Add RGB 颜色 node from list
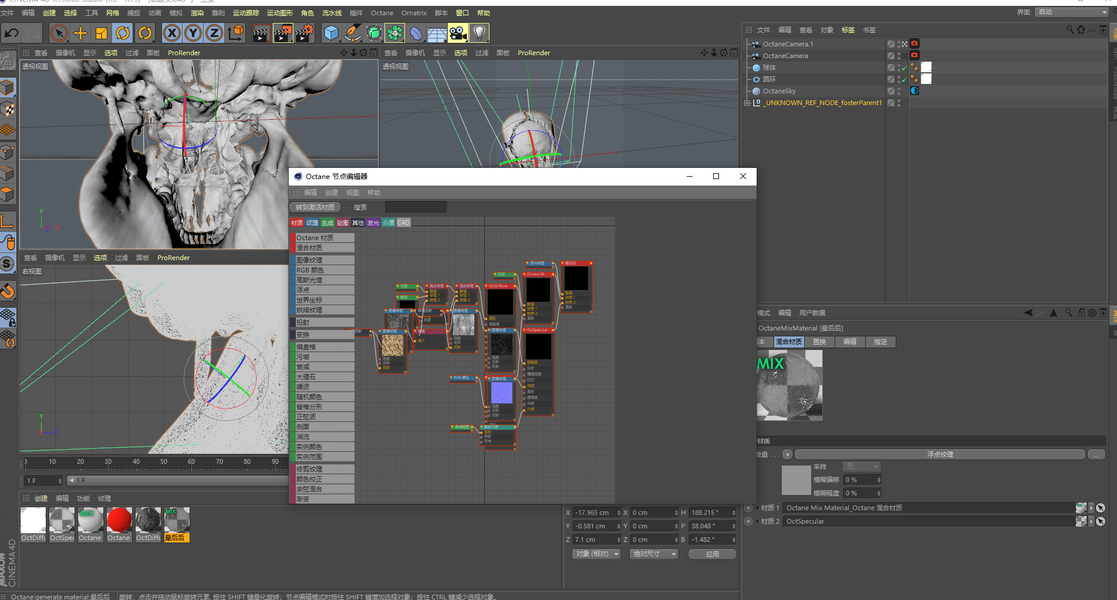 323,271
